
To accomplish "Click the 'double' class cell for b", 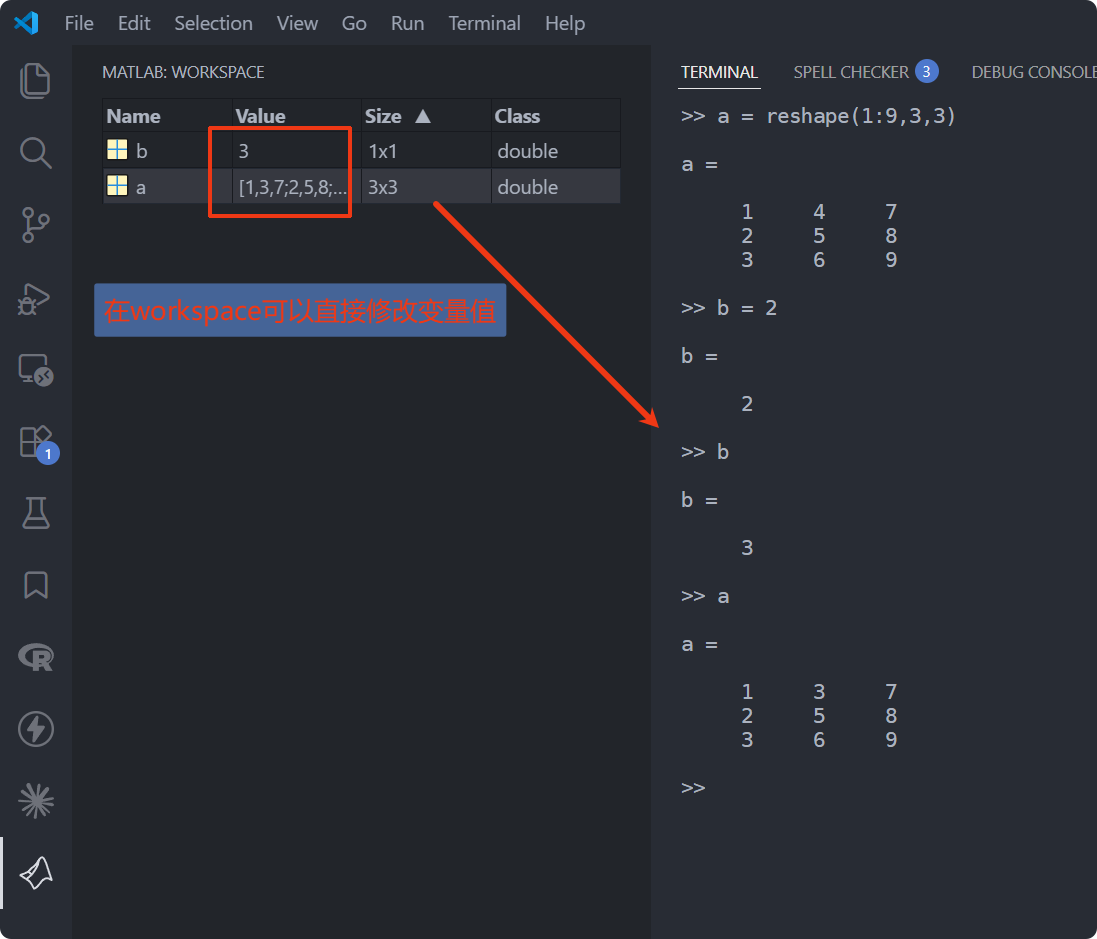I will coord(555,150).
